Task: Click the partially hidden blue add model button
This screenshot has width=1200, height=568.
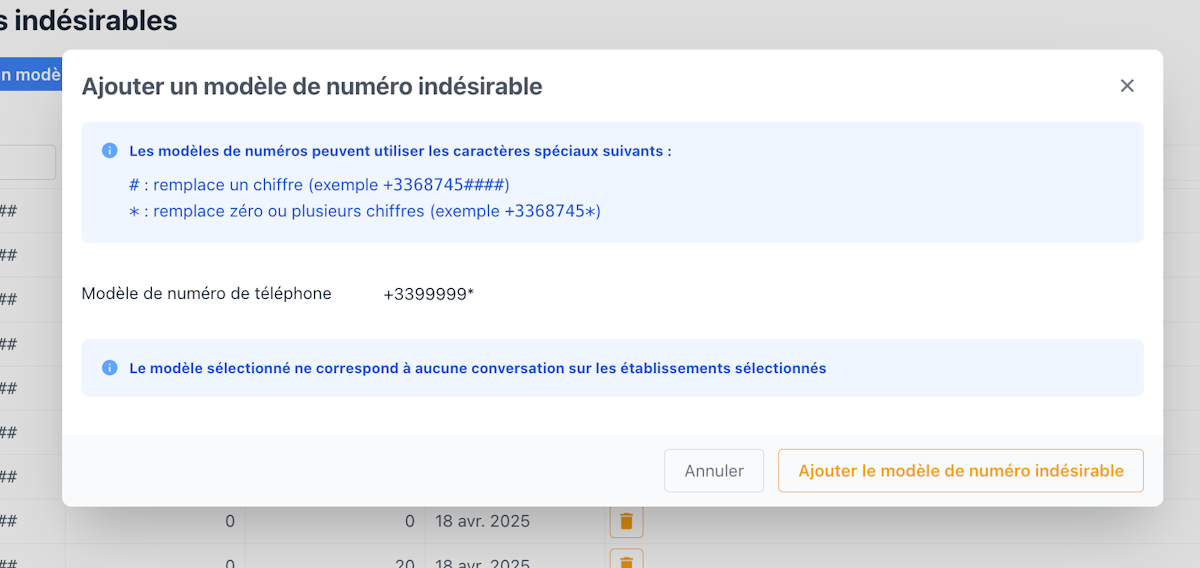Action: 30,75
